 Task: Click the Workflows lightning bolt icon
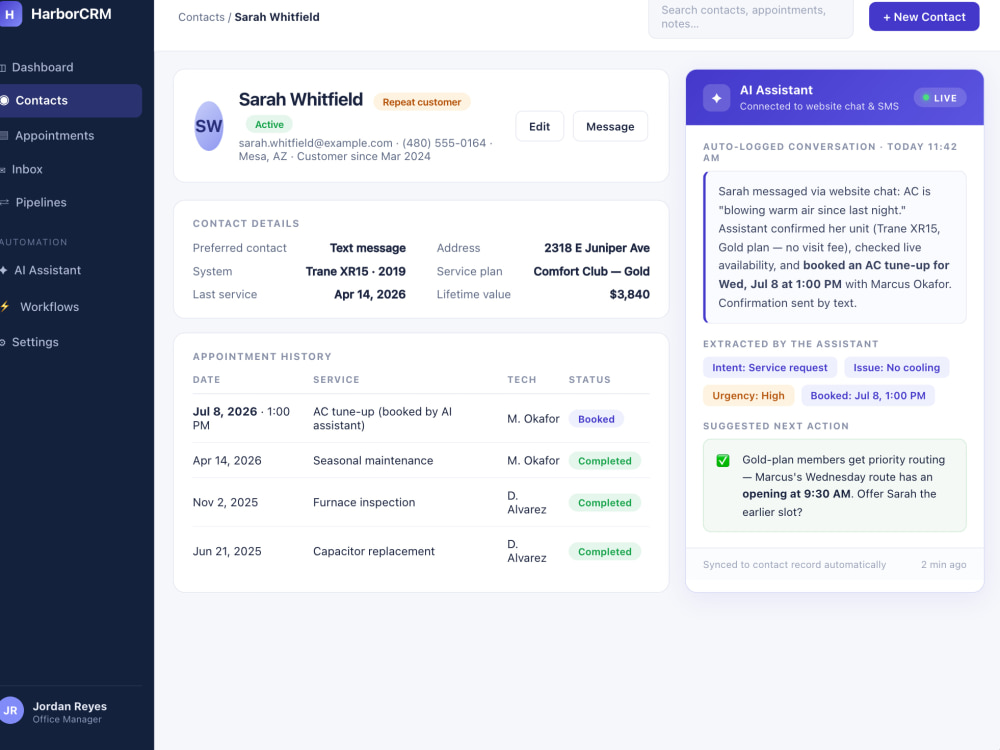[x=5, y=307]
